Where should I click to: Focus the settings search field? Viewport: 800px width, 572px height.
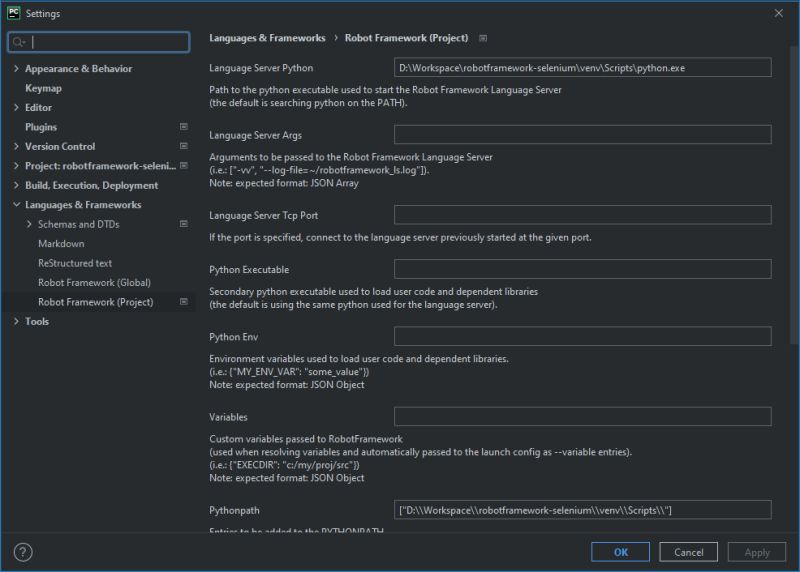[x=99, y=42]
